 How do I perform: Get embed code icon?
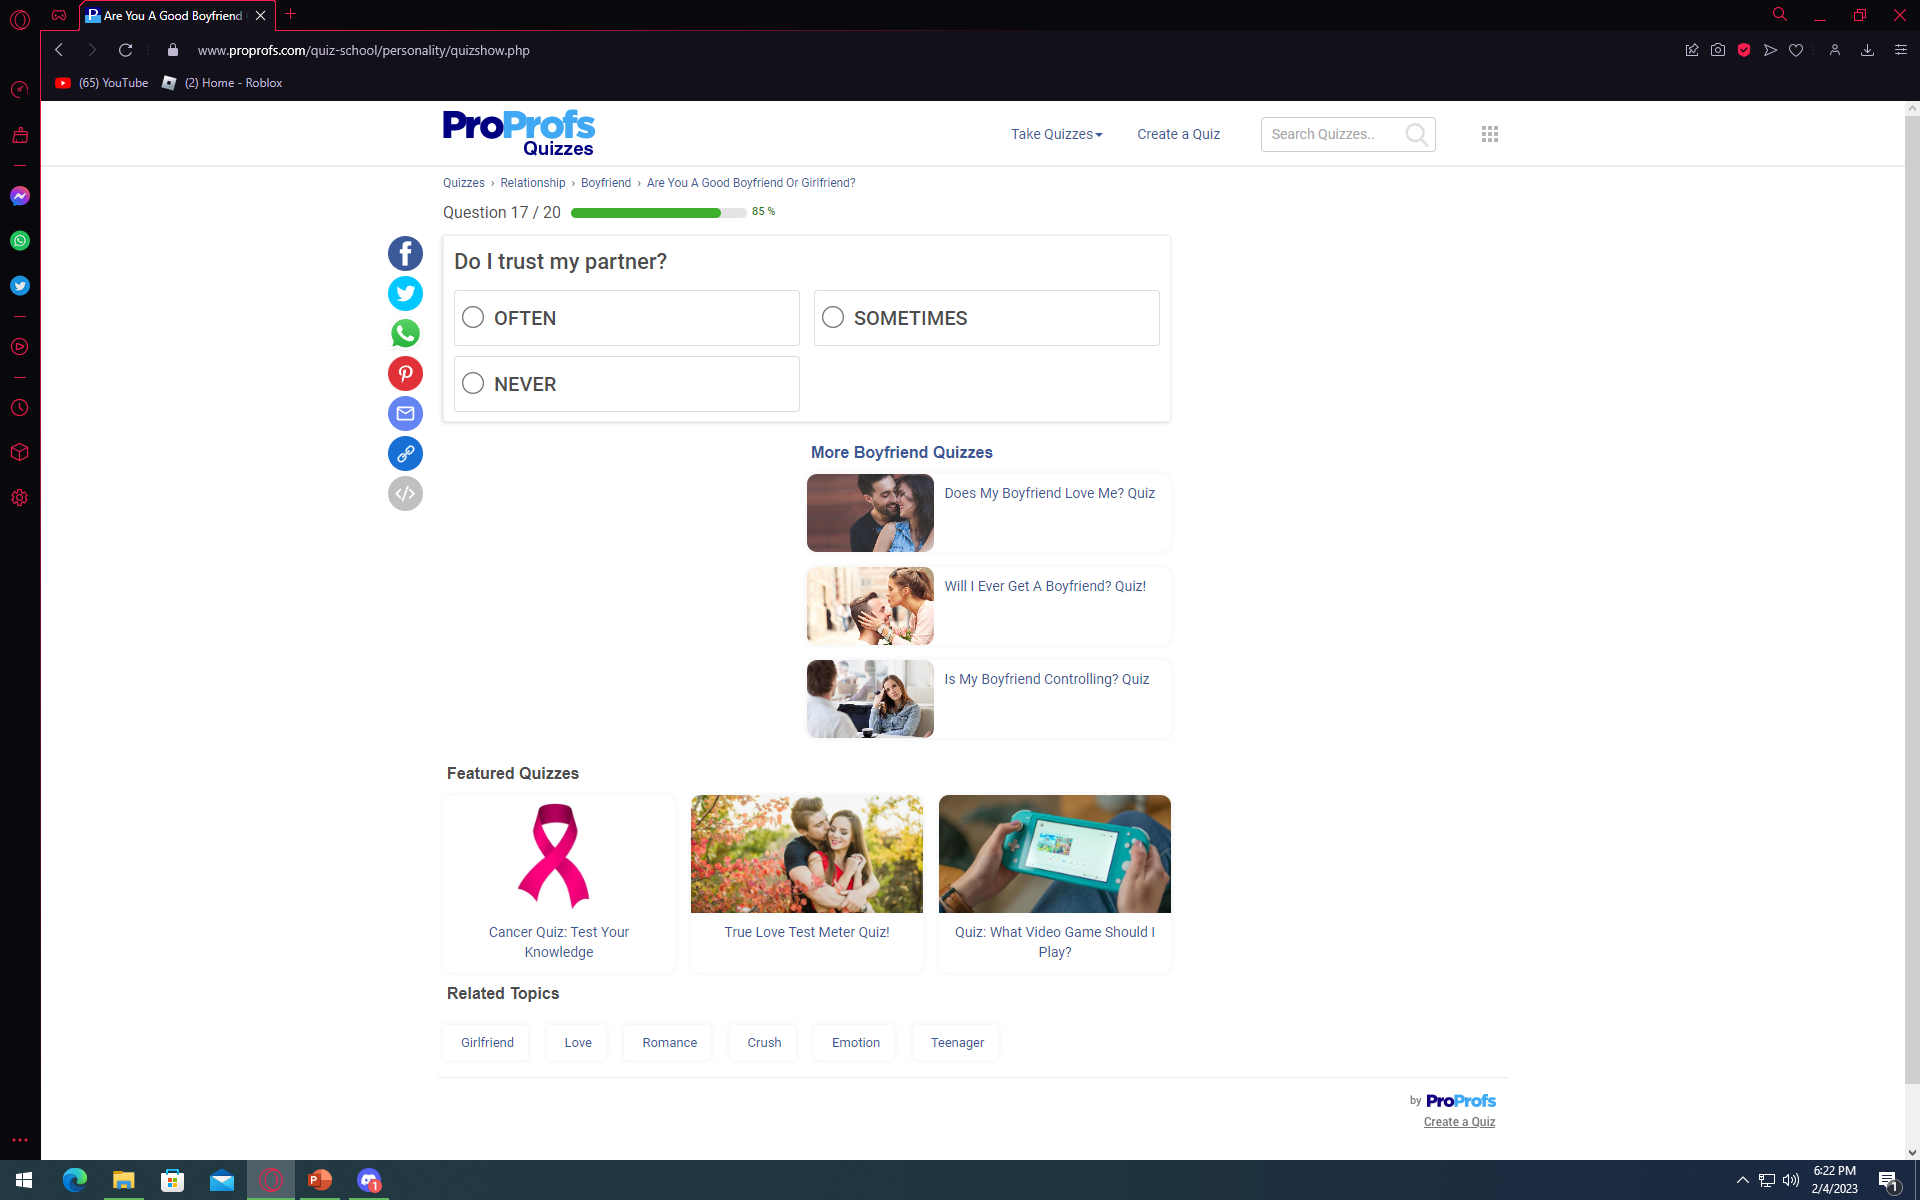coord(405,494)
